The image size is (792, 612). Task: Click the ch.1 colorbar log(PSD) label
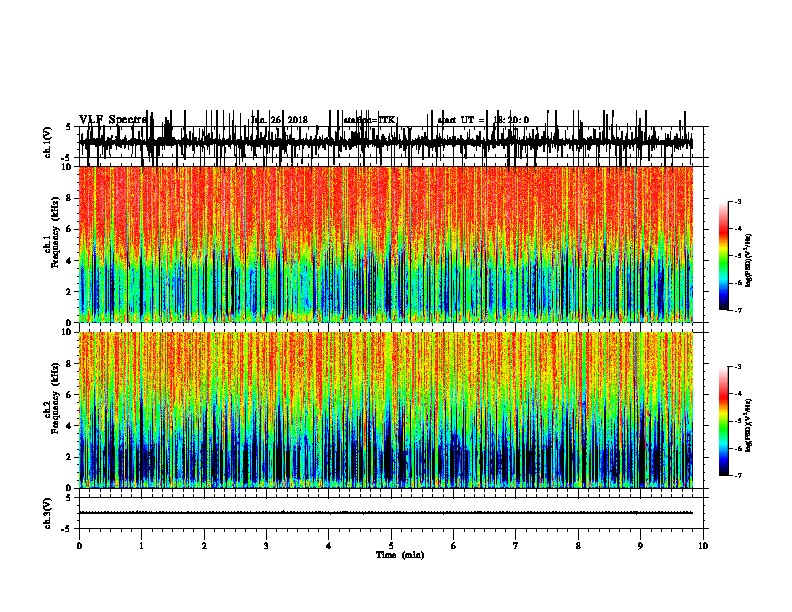pyautogui.click(x=748, y=260)
